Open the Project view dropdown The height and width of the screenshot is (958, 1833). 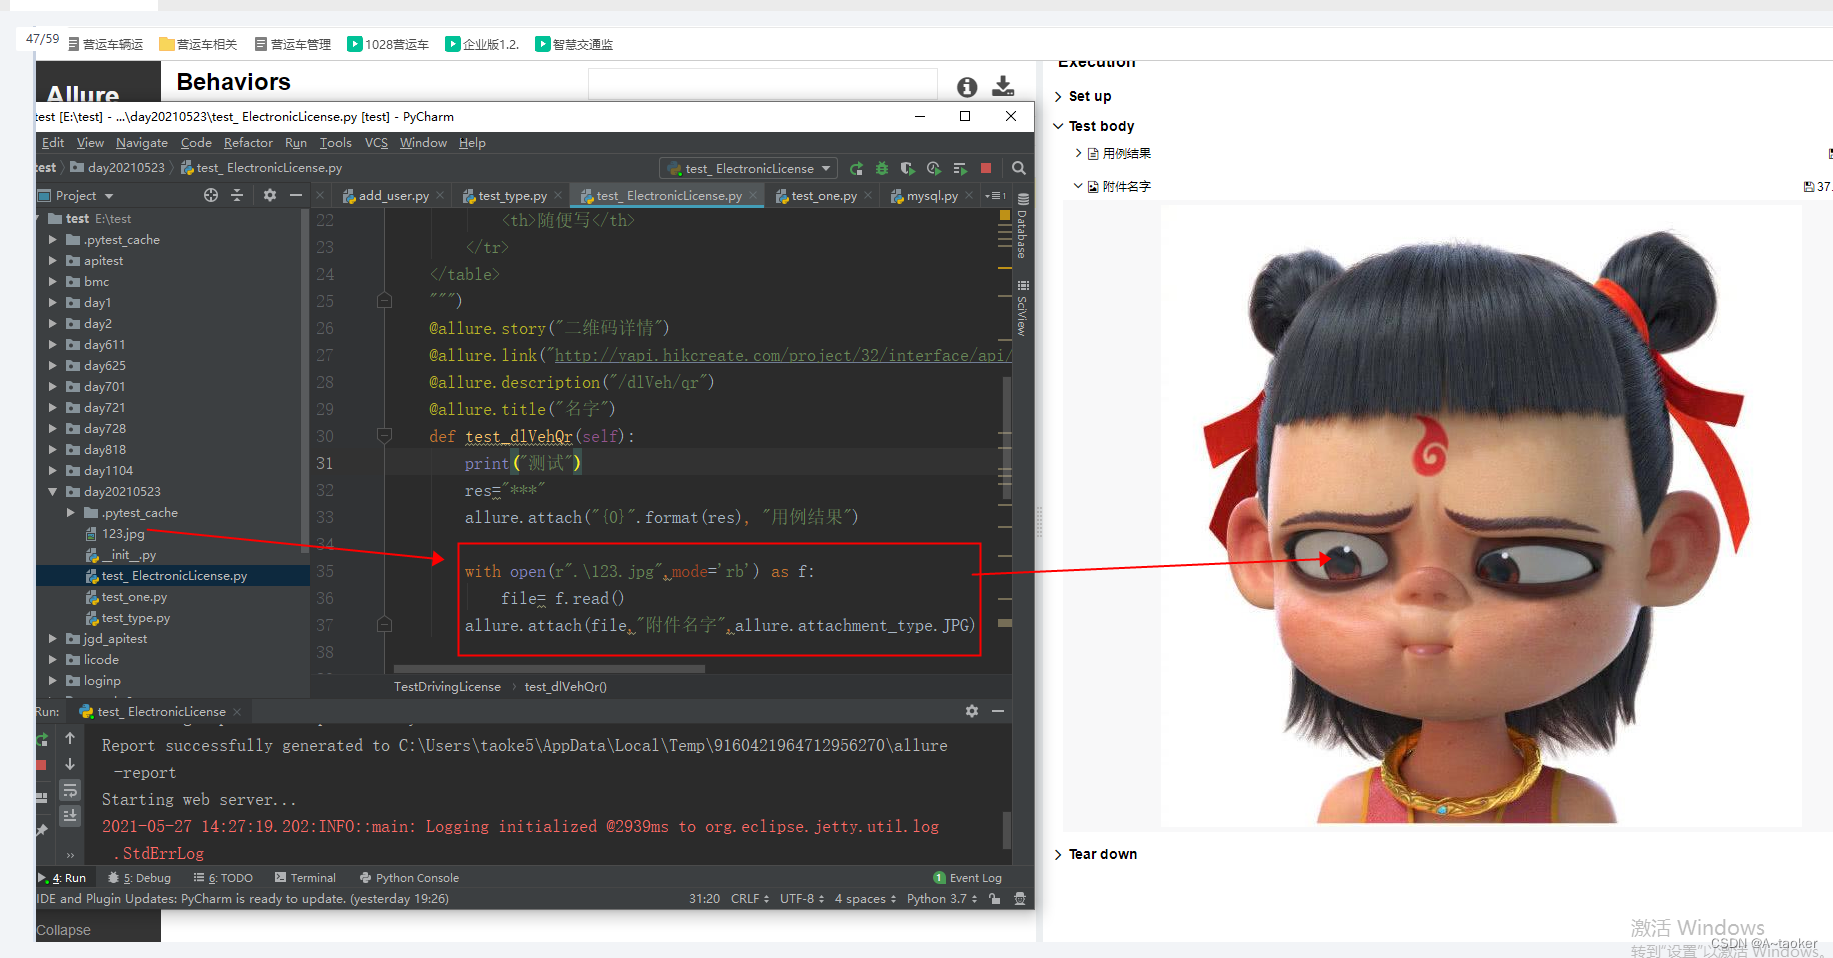pos(109,196)
